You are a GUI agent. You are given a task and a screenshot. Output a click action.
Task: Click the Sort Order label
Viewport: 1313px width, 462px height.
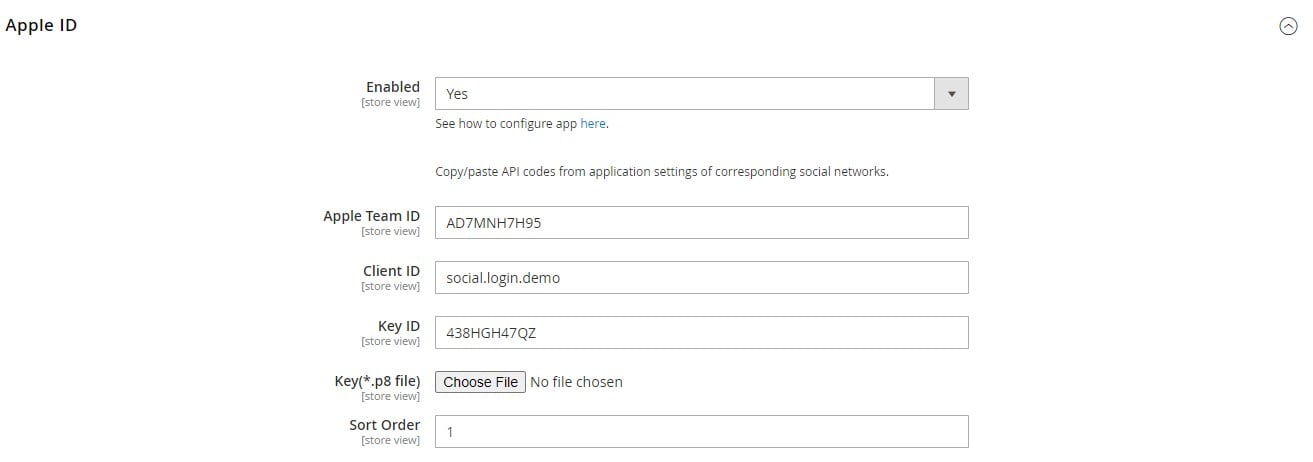coord(384,425)
